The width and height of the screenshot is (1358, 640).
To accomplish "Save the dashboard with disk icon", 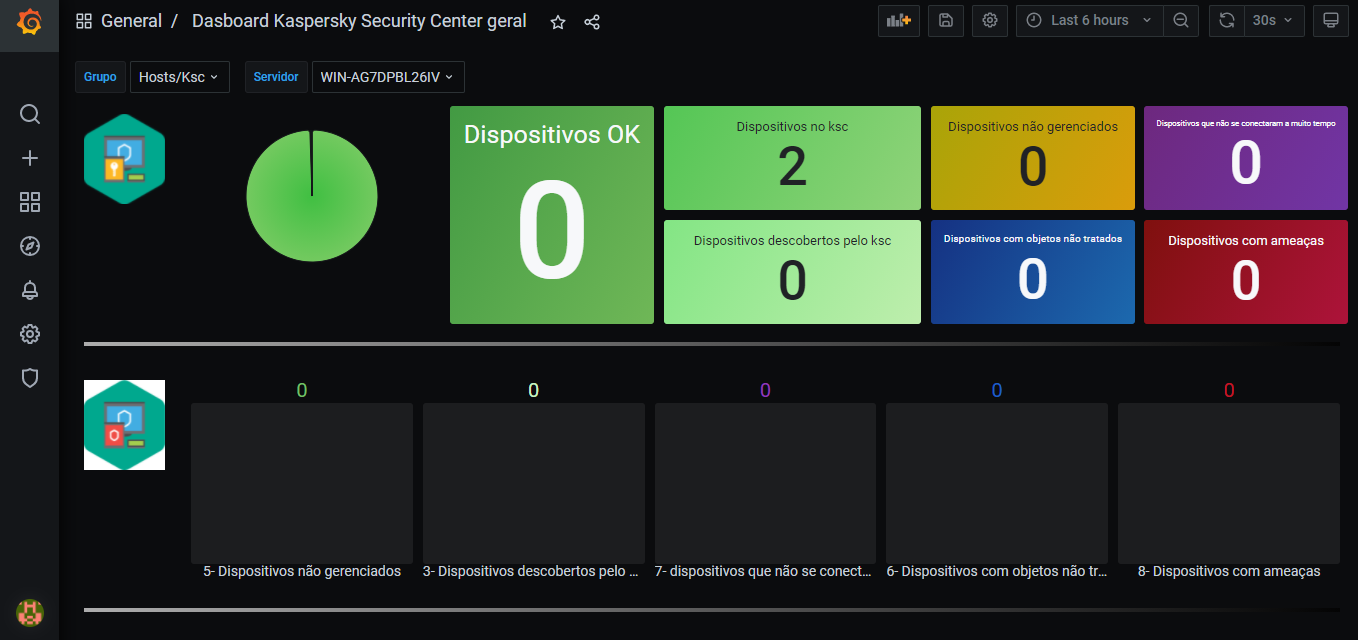I will tap(946, 20).
